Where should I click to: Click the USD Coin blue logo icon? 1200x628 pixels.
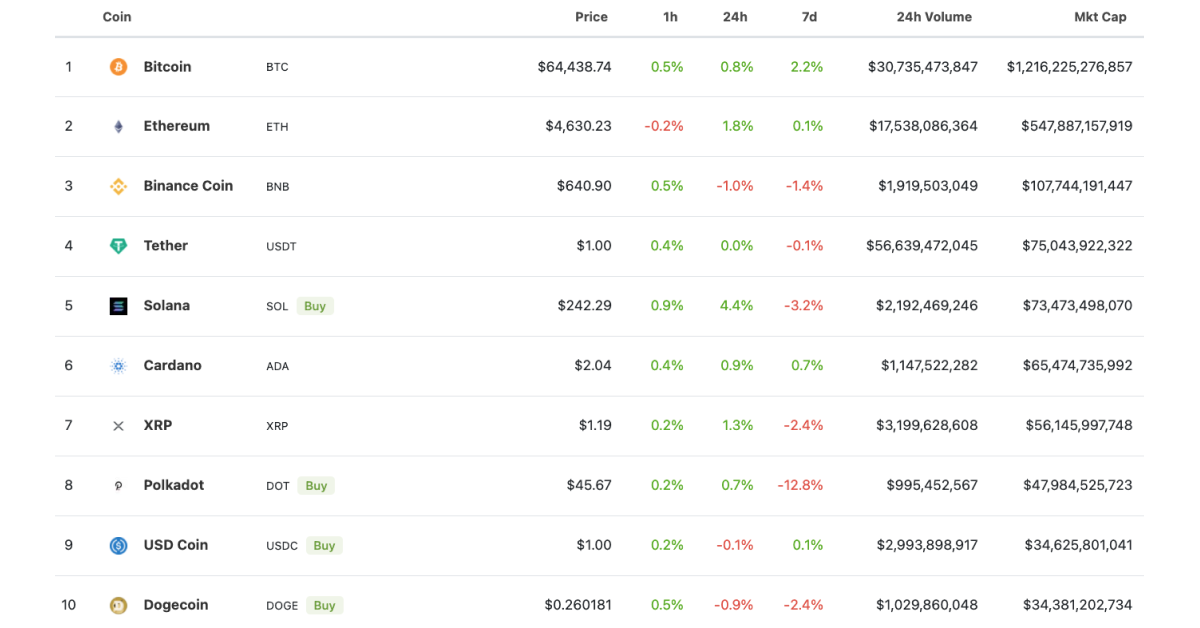point(118,545)
